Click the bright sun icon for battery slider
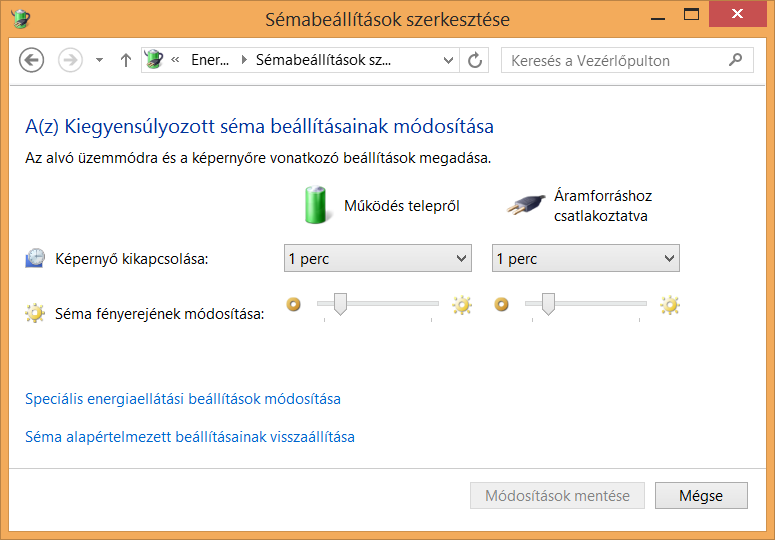Viewport: 775px width, 540px height. (462, 305)
